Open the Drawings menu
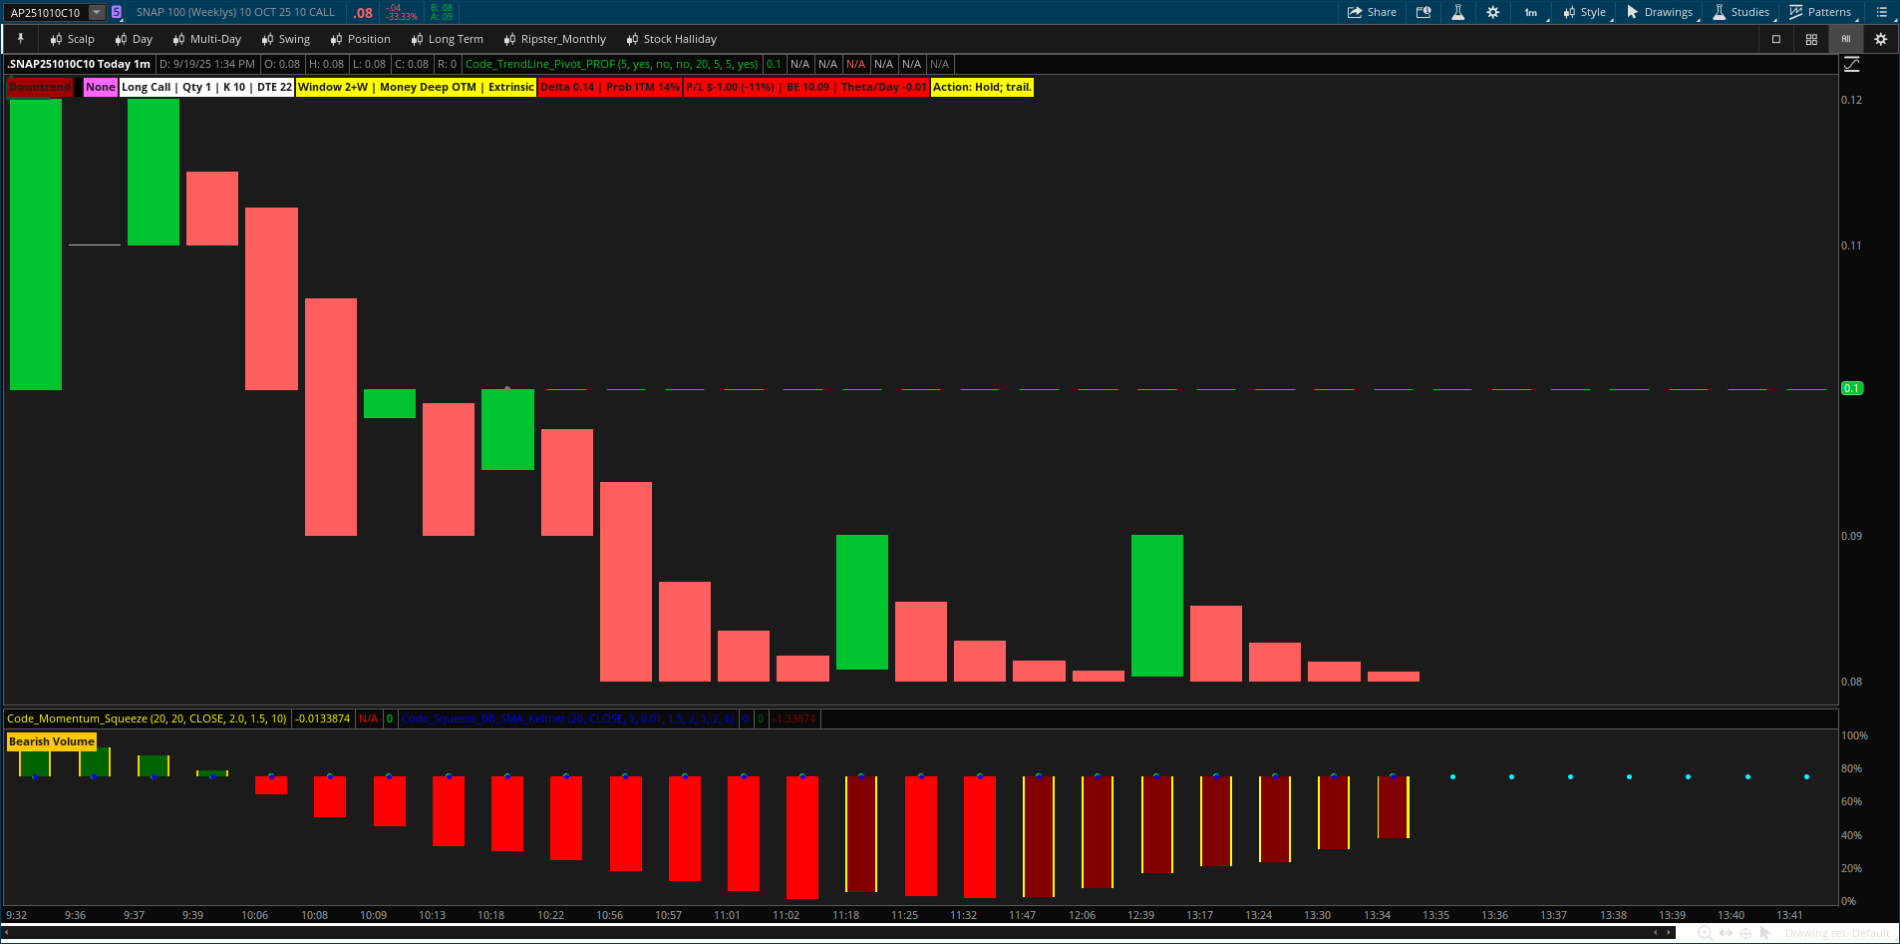The image size is (1900, 944). point(1659,12)
